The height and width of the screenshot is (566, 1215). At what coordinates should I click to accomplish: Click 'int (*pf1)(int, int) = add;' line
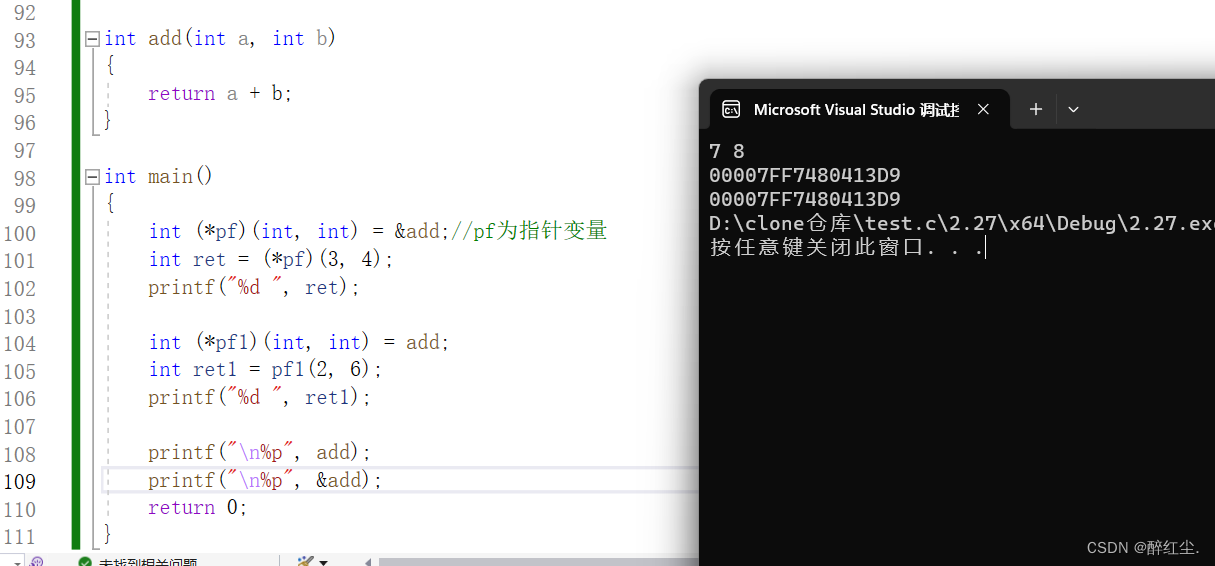(299, 342)
